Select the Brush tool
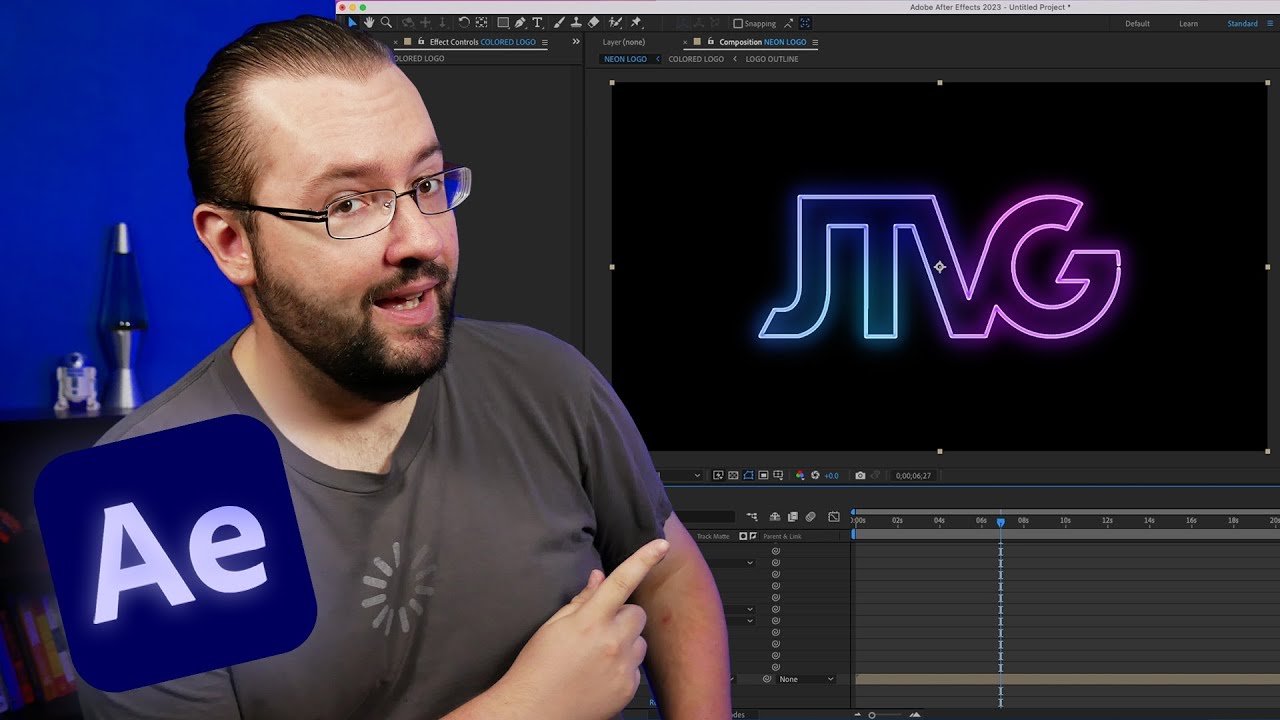 [559, 22]
